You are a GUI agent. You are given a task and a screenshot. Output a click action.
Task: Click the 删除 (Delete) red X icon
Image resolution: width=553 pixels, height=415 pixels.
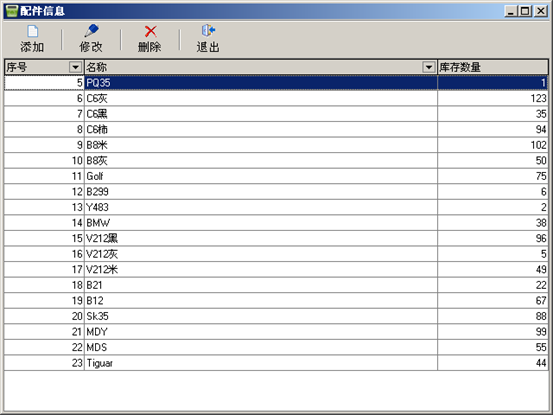(151, 31)
